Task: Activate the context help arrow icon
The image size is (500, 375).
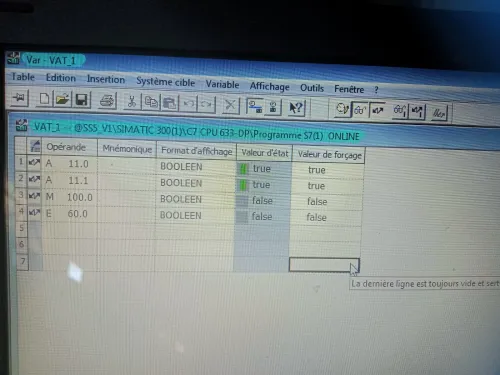Action: 295,108
